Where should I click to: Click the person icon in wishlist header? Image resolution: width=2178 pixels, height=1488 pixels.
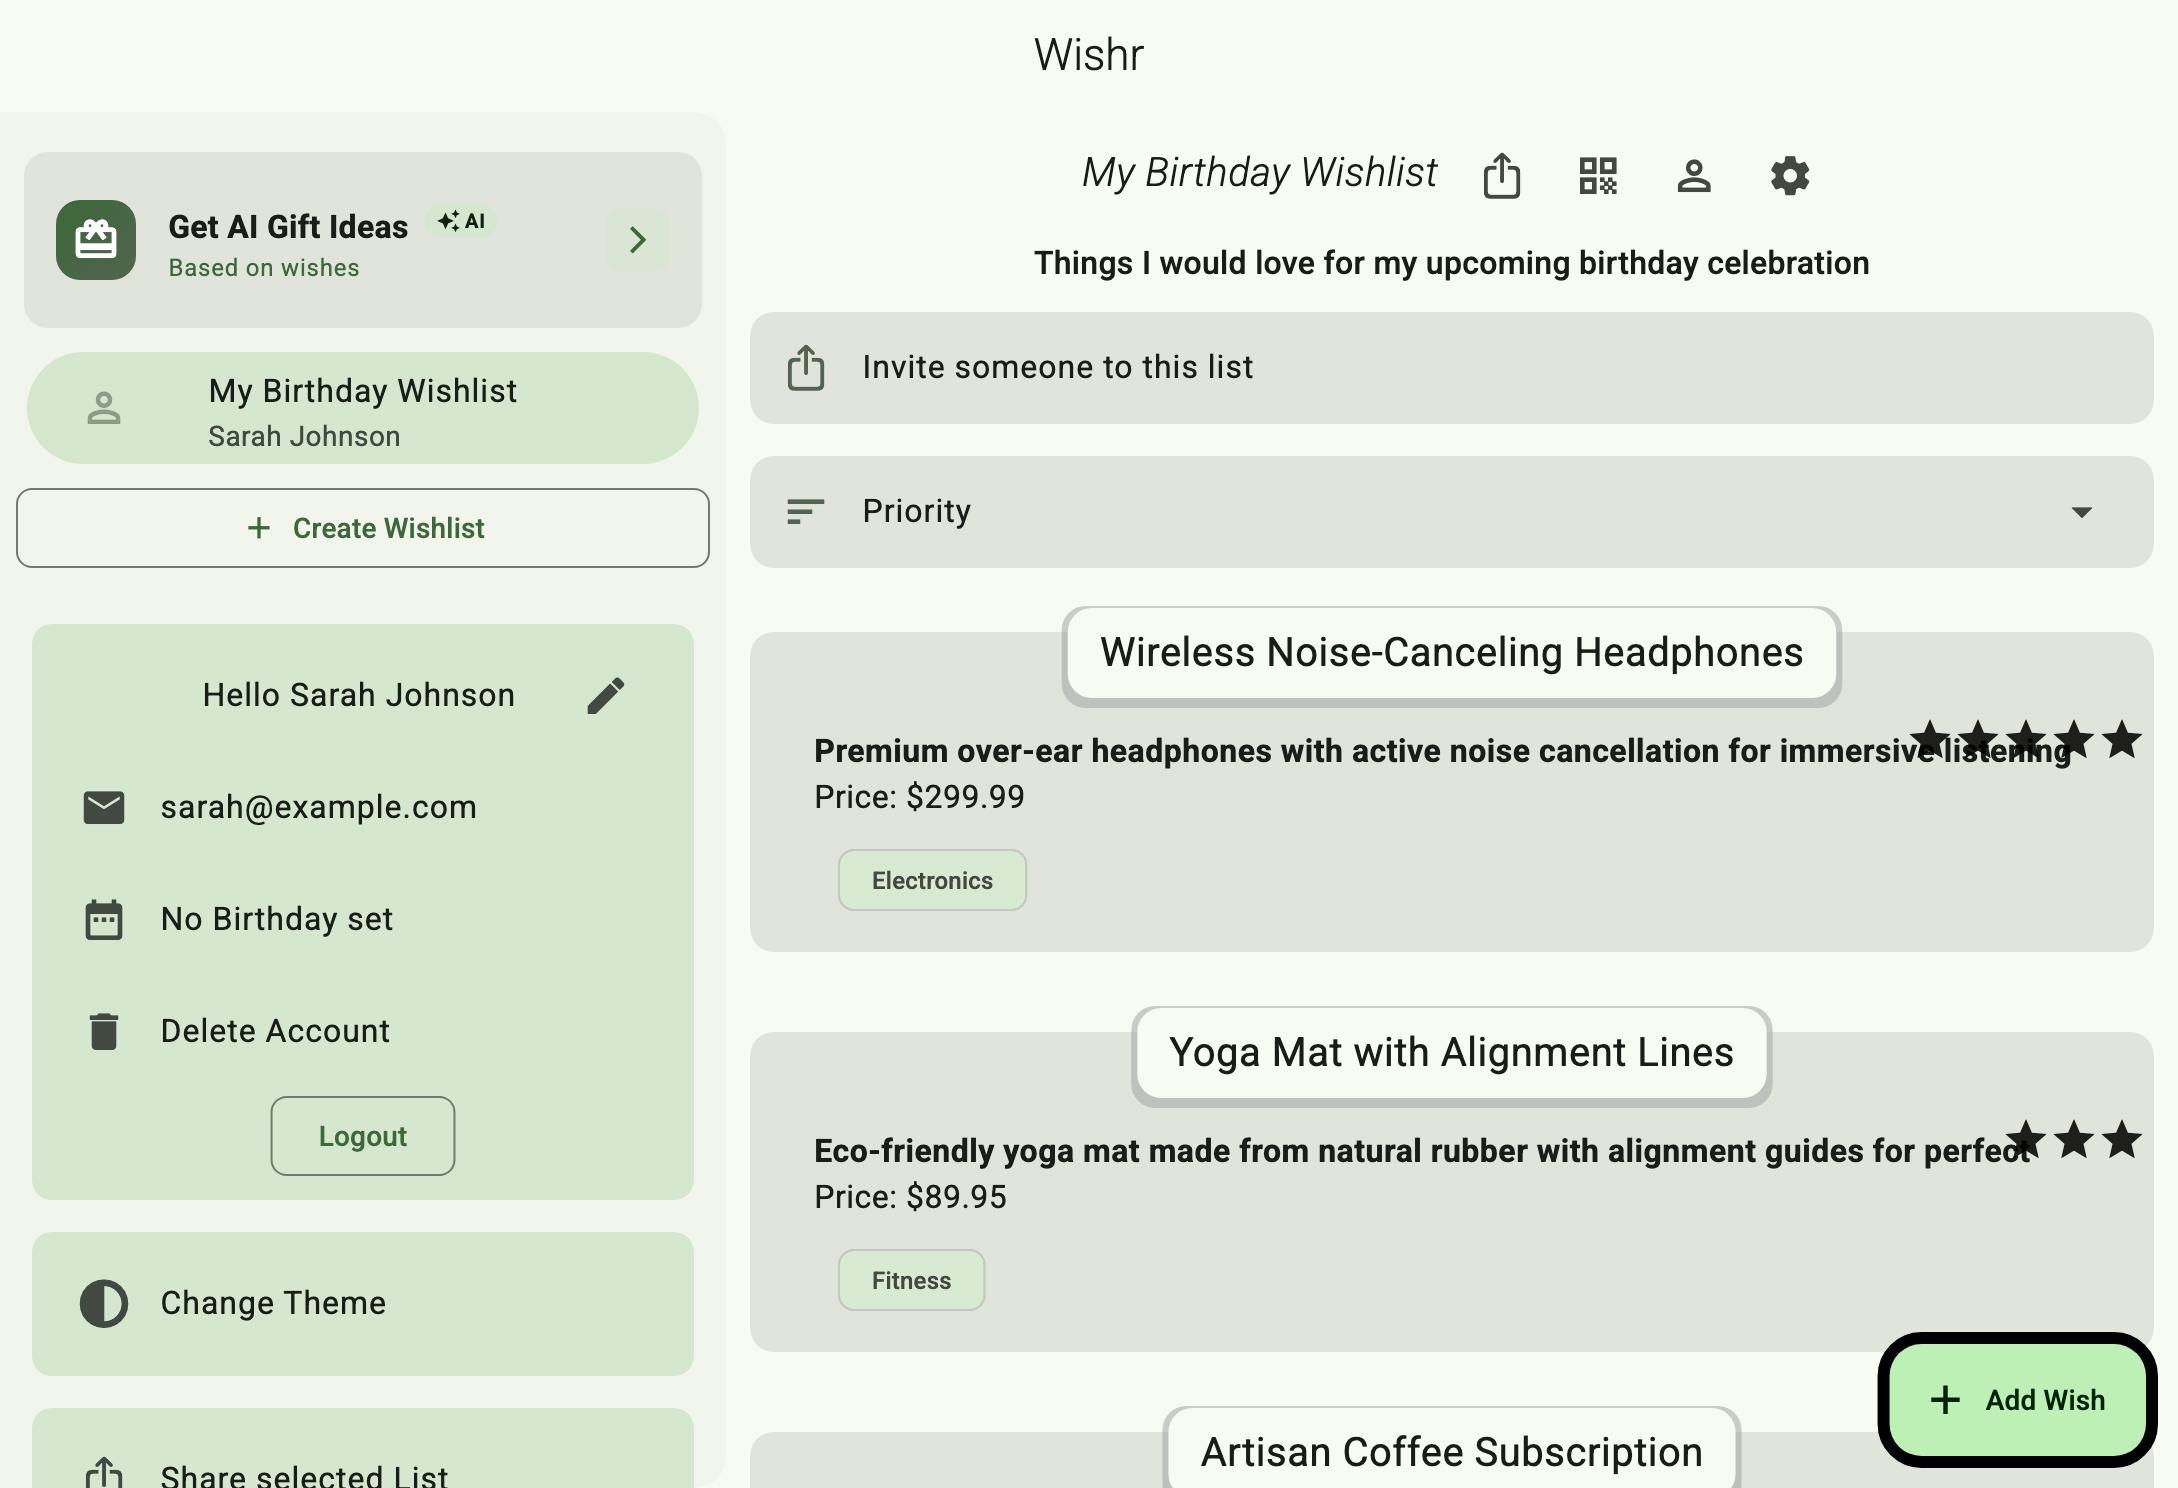[1693, 177]
